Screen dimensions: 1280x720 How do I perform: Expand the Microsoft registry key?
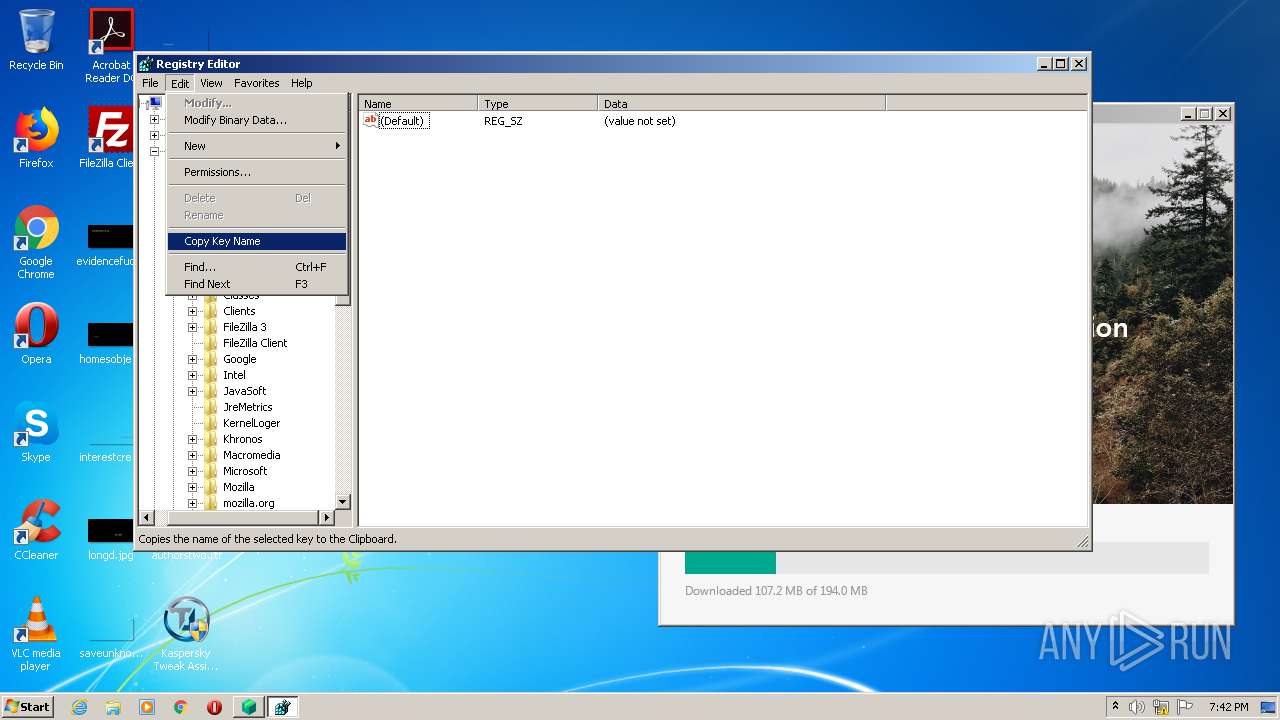click(193, 471)
